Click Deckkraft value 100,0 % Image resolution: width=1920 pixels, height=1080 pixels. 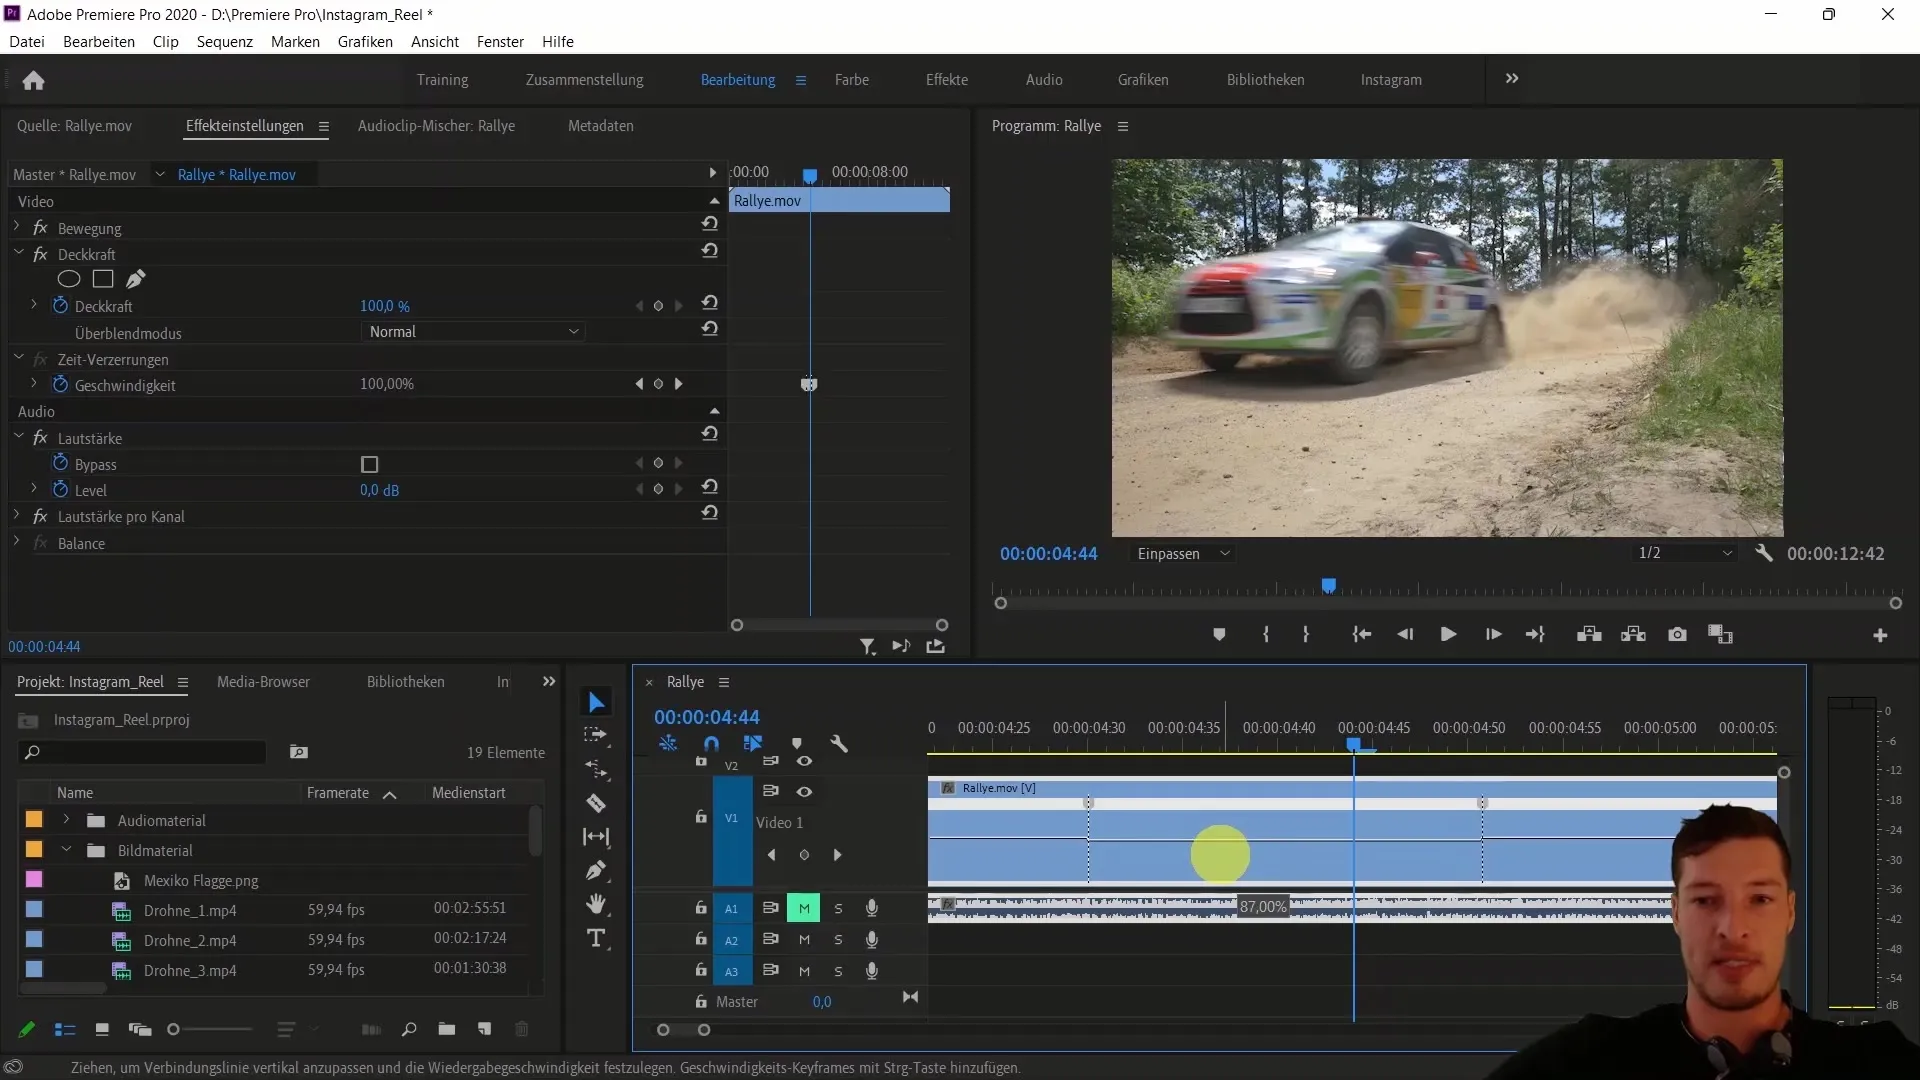click(385, 306)
